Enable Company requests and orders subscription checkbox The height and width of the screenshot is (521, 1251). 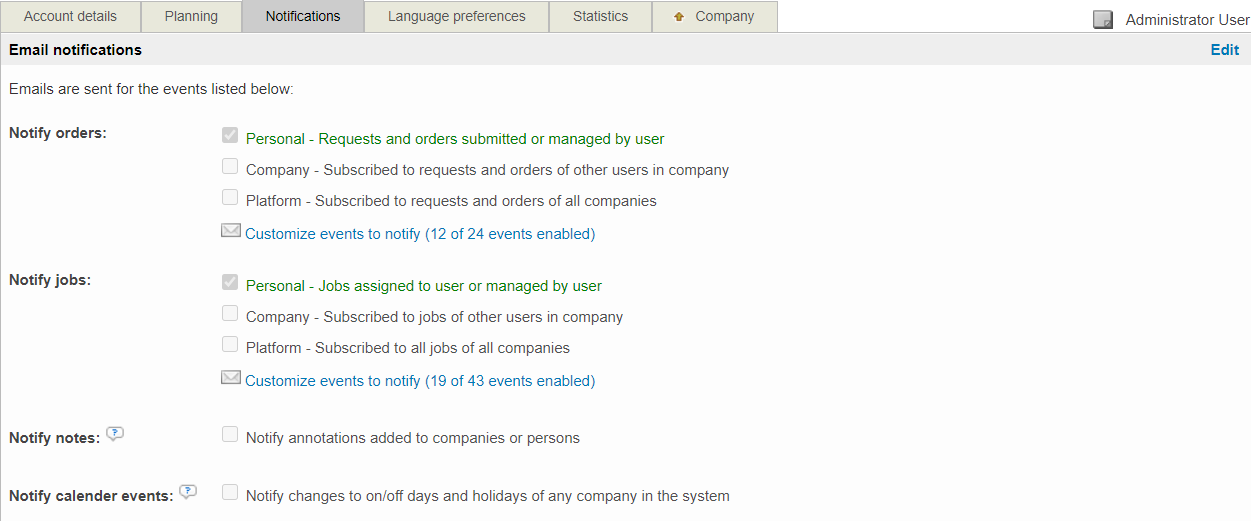[x=230, y=167]
